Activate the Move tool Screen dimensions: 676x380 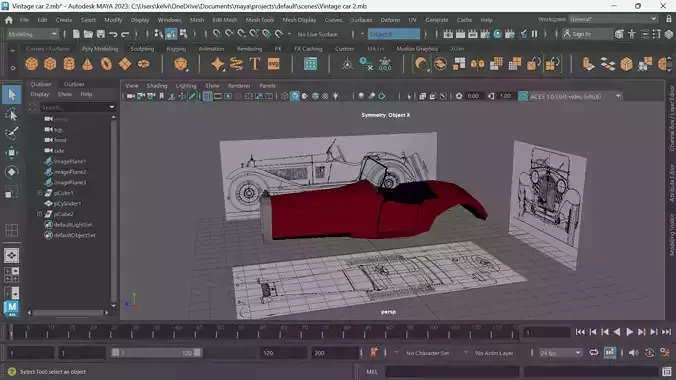pos(12,152)
